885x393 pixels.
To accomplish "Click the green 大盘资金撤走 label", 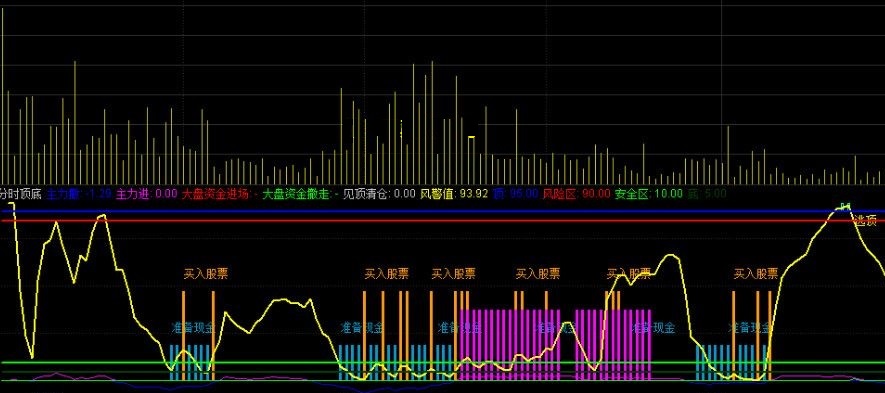I will [301, 194].
